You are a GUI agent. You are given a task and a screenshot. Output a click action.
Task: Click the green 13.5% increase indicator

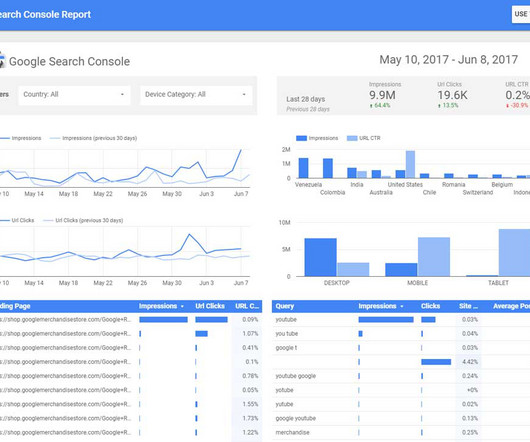click(448, 105)
